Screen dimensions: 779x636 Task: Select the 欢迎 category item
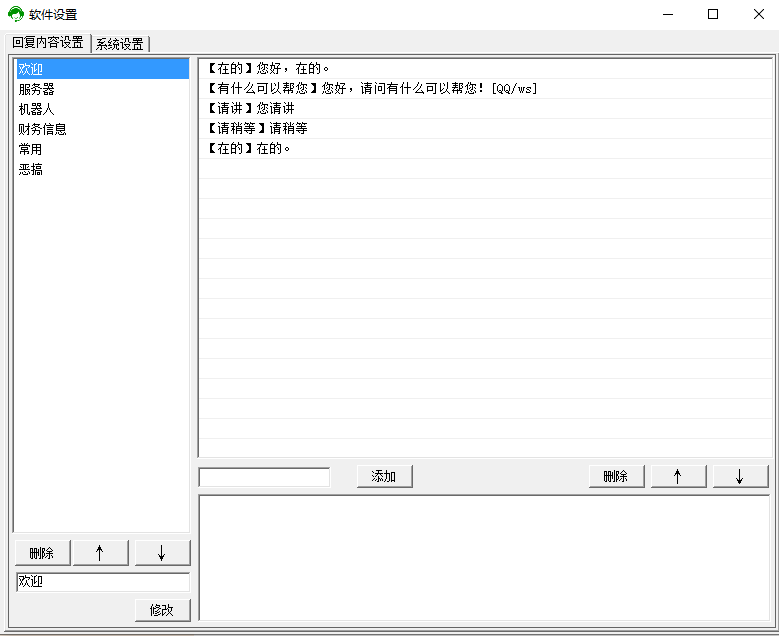pyautogui.click(x=31, y=69)
